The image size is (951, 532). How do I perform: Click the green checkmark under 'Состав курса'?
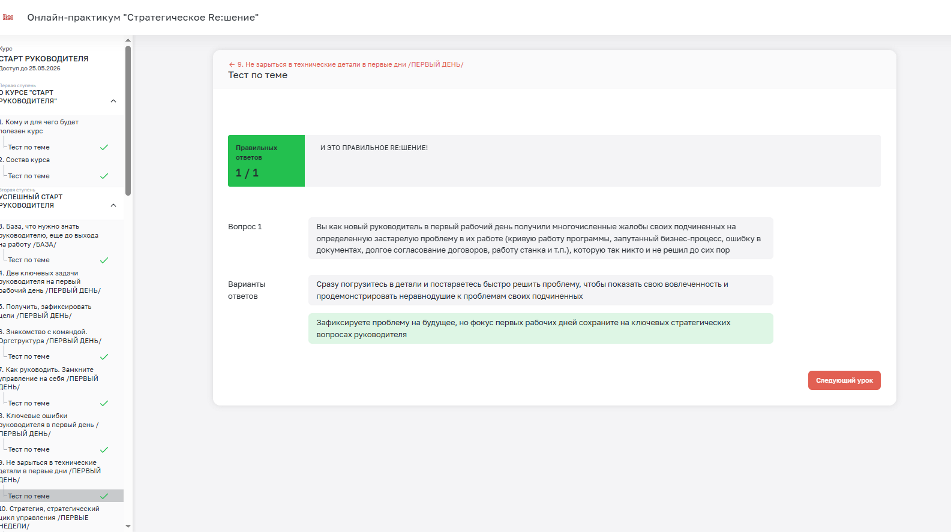(x=104, y=176)
